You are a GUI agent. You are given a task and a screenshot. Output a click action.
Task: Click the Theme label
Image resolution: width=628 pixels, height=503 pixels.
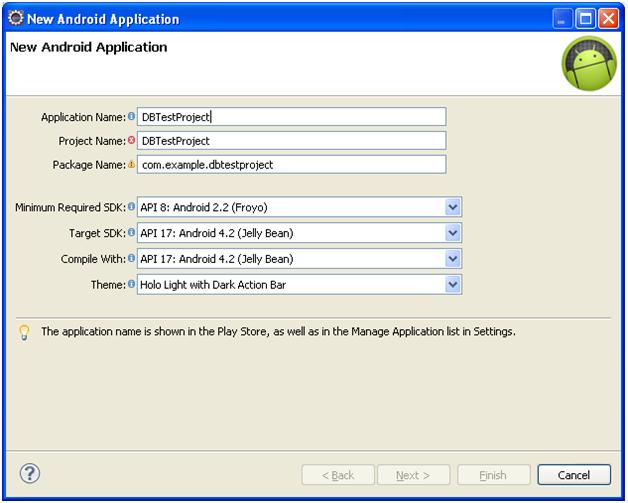click(108, 285)
